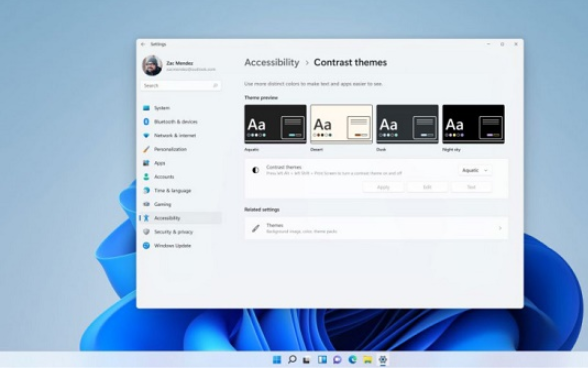Open taskbar Search
The height and width of the screenshot is (368, 588).
click(x=292, y=360)
